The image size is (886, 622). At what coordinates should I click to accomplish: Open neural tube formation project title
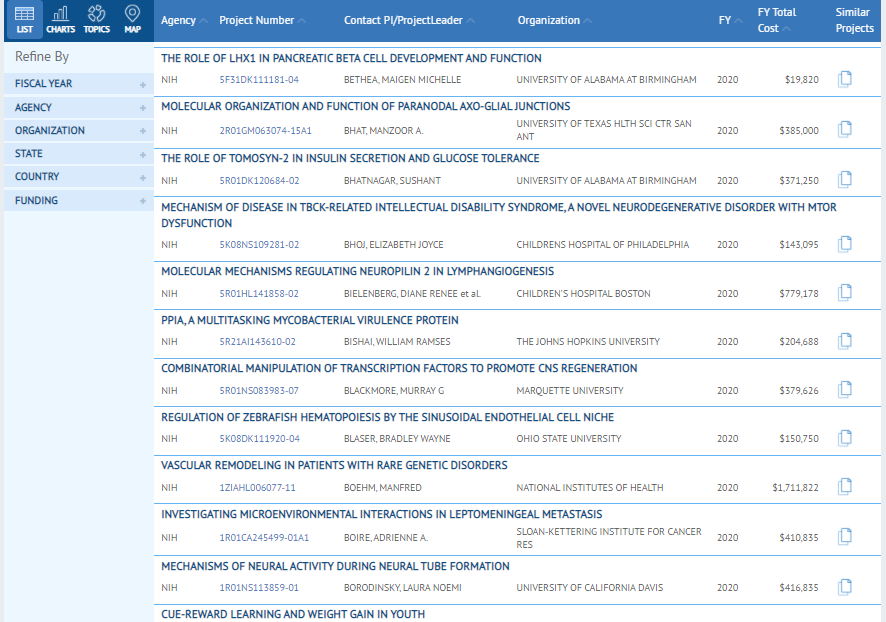(x=336, y=567)
